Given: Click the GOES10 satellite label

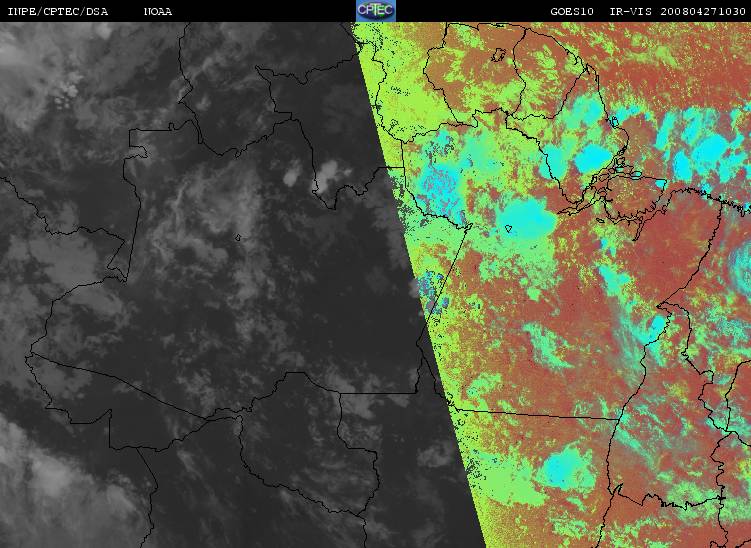Looking at the screenshot, I should [572, 12].
